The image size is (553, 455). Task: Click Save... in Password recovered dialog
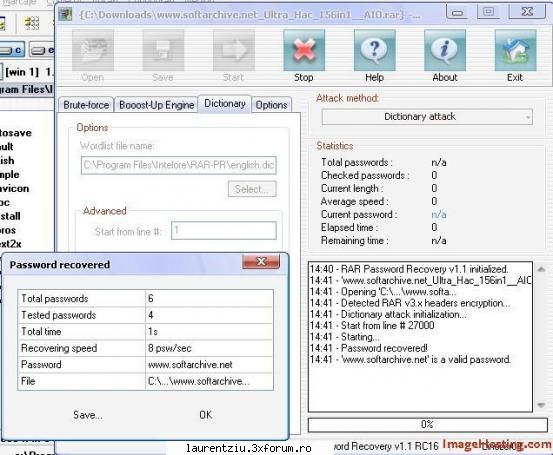[88, 415]
